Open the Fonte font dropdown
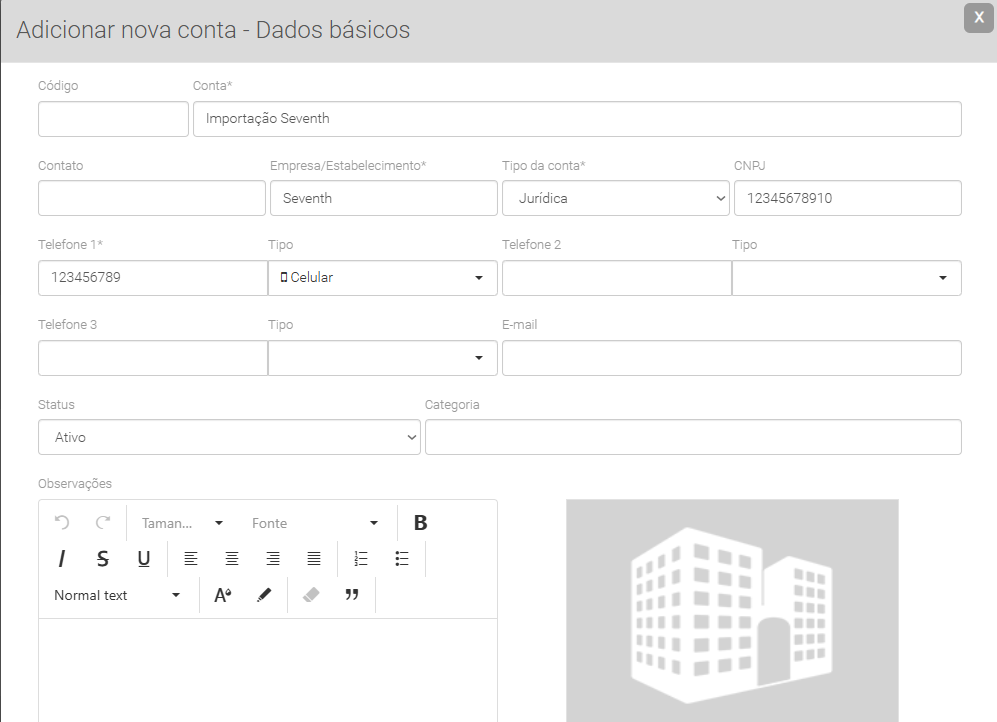The height and width of the screenshot is (722, 997). (x=315, y=523)
